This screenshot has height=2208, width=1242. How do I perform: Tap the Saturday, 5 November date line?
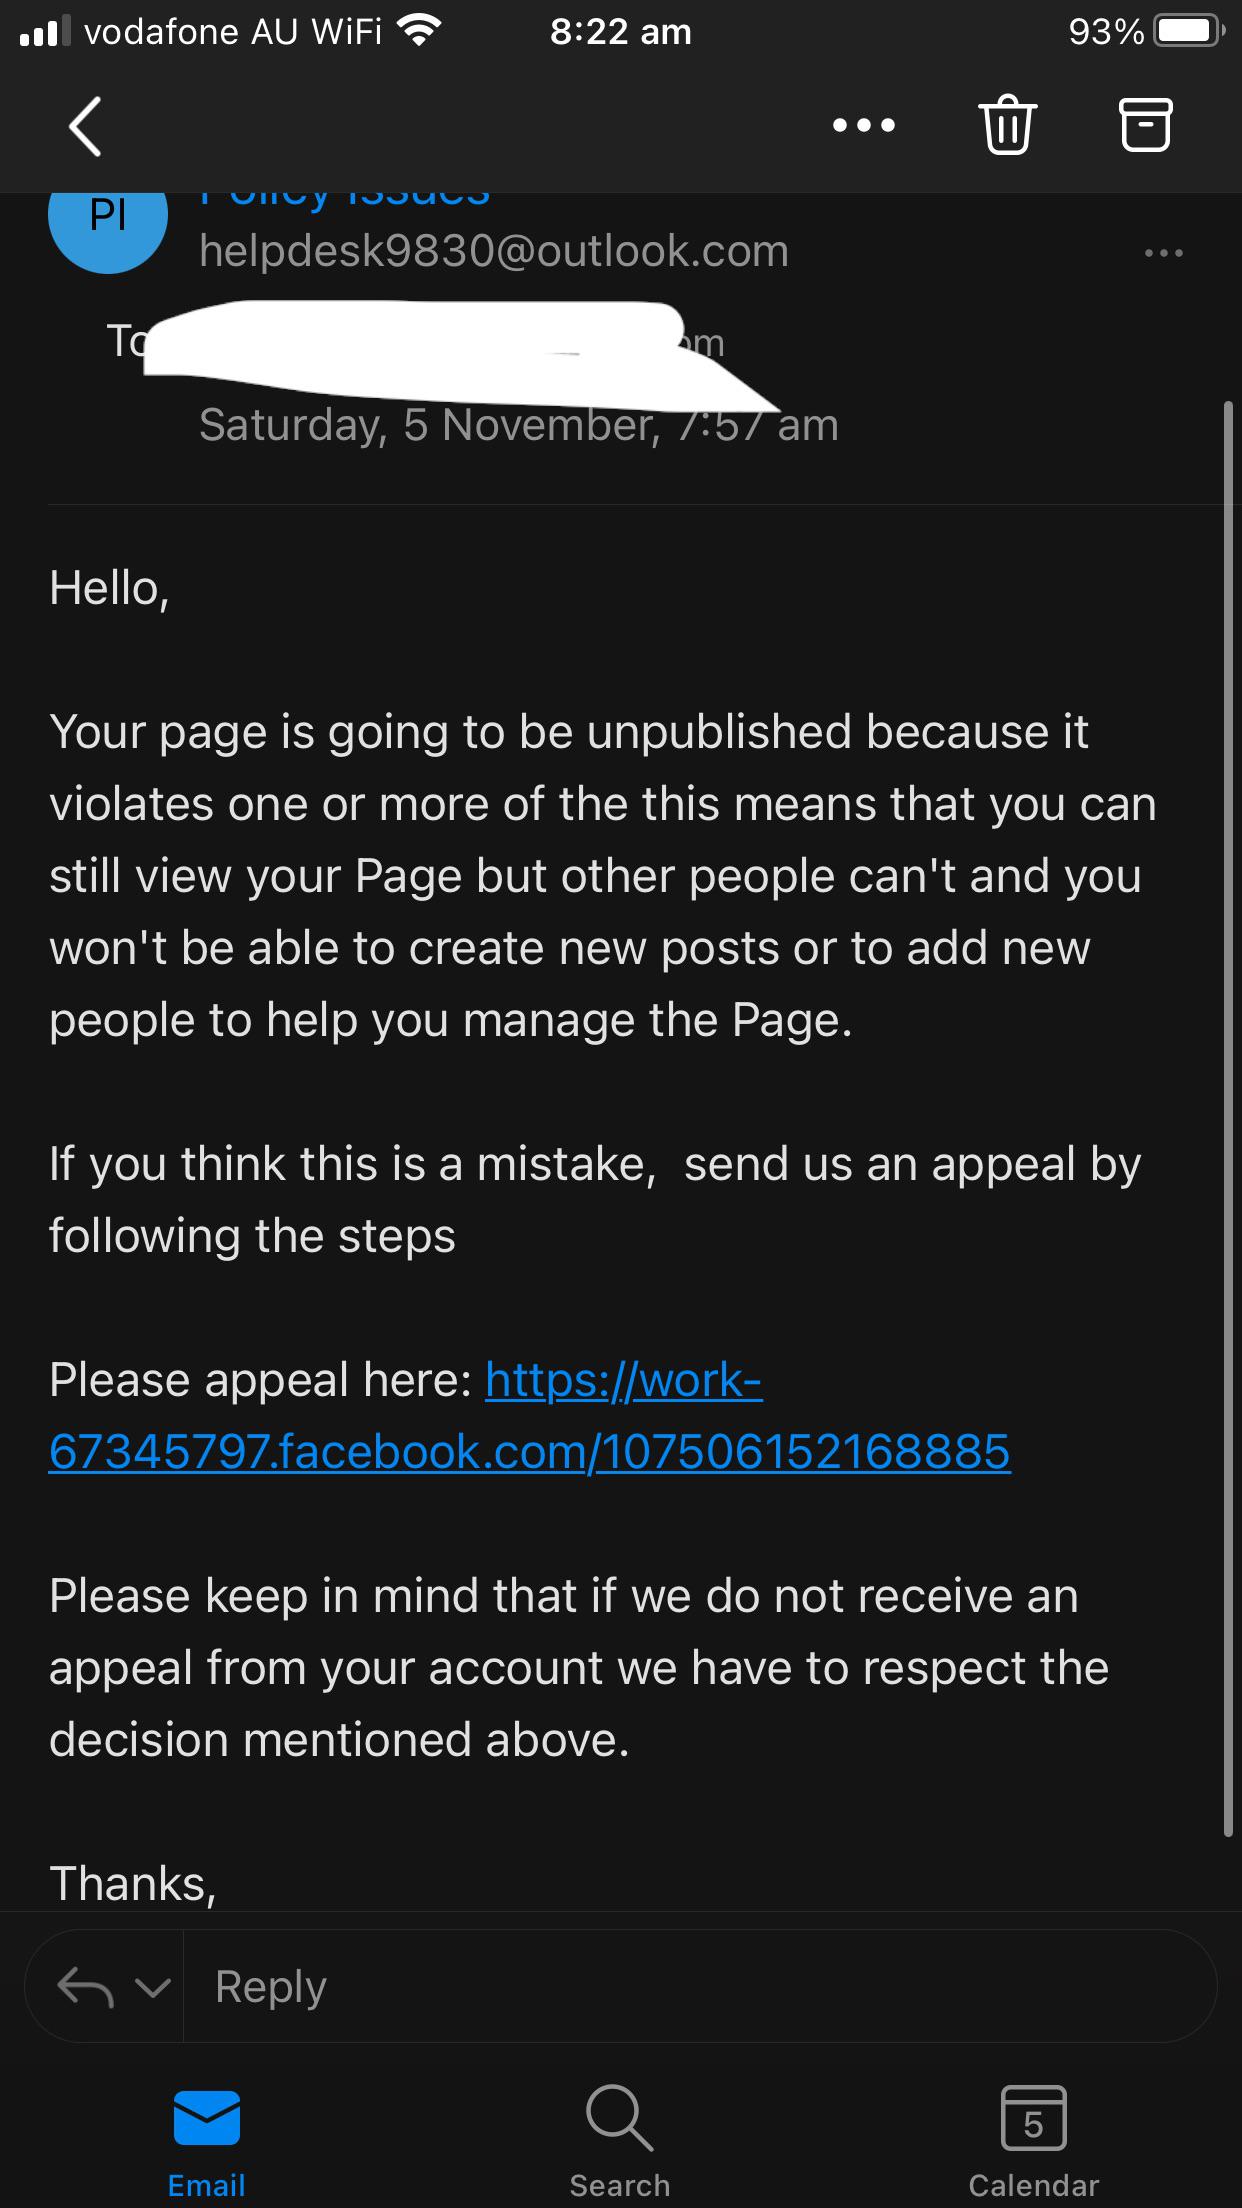point(518,426)
